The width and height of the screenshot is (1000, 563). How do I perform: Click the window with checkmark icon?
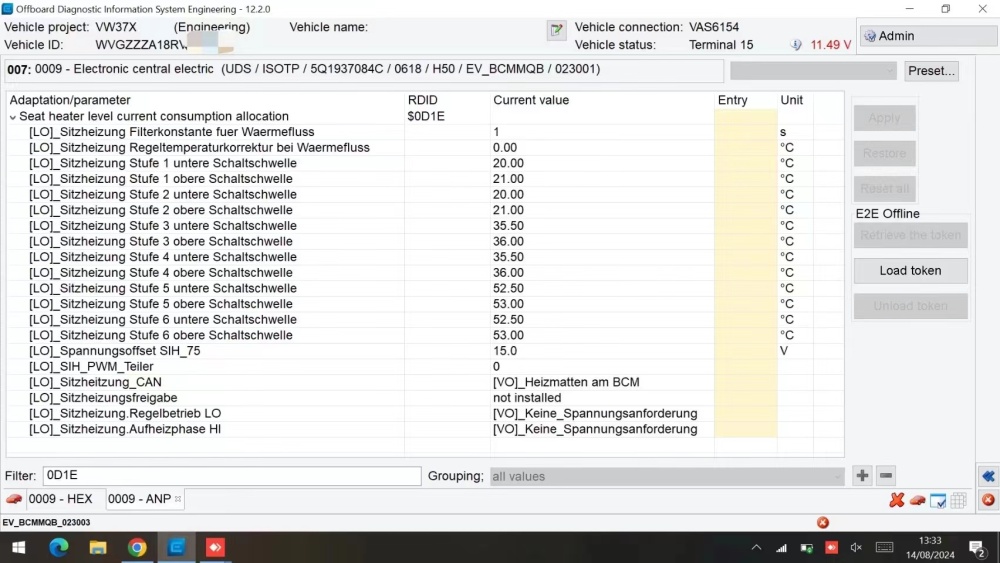tap(938, 501)
